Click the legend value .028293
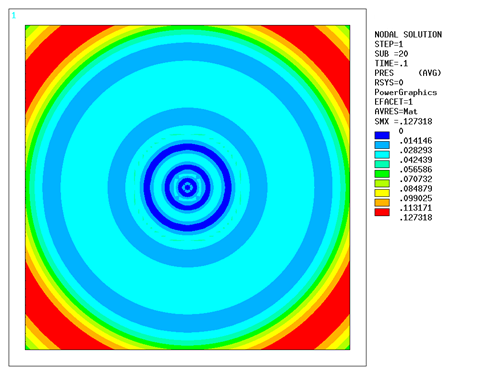 [x=416, y=150]
